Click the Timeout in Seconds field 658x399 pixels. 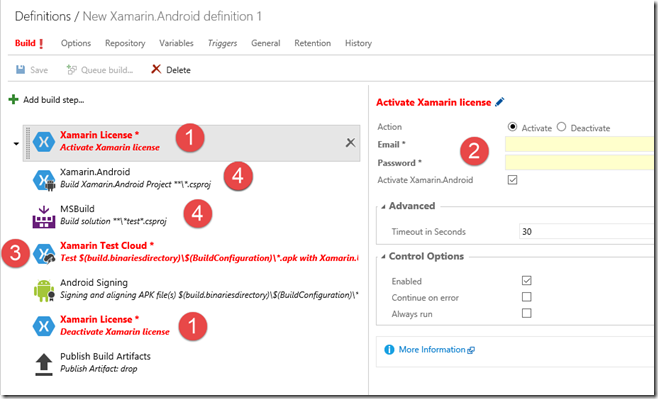point(586,231)
